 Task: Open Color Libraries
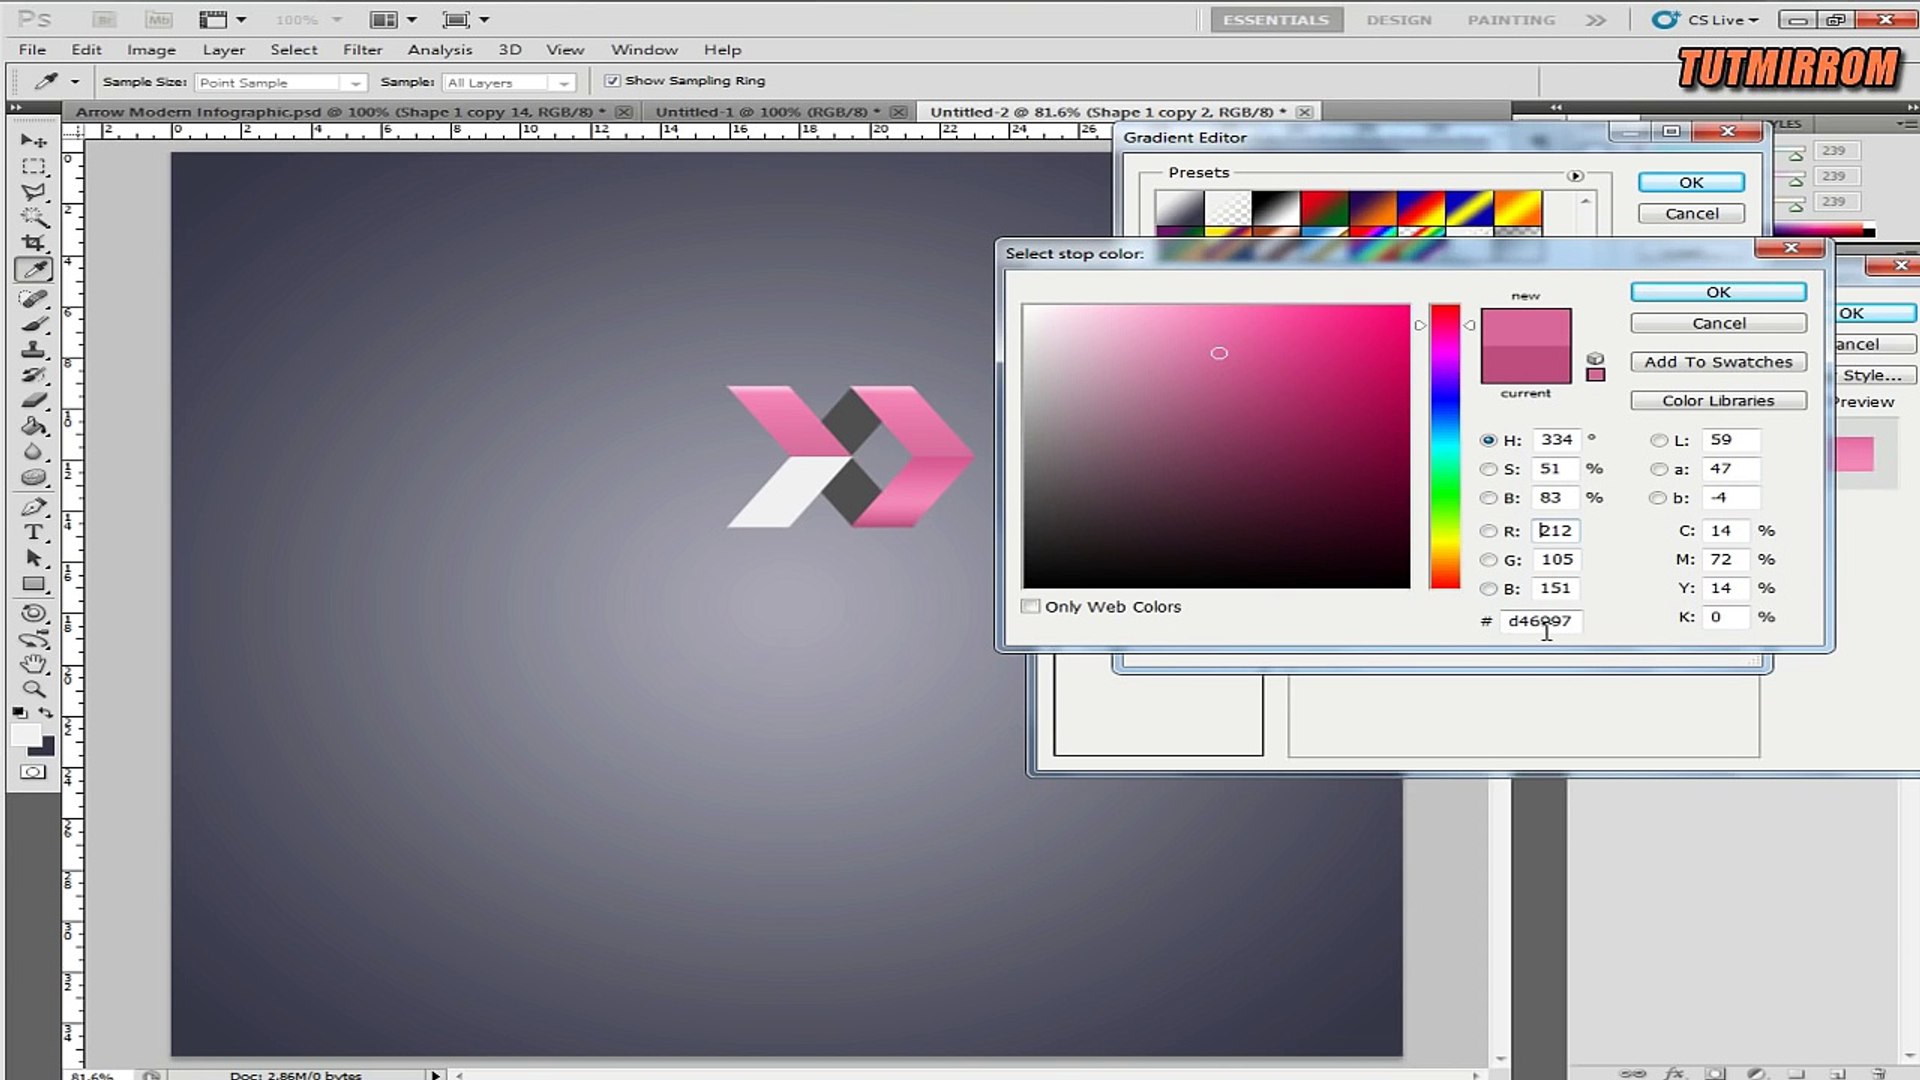1717,401
